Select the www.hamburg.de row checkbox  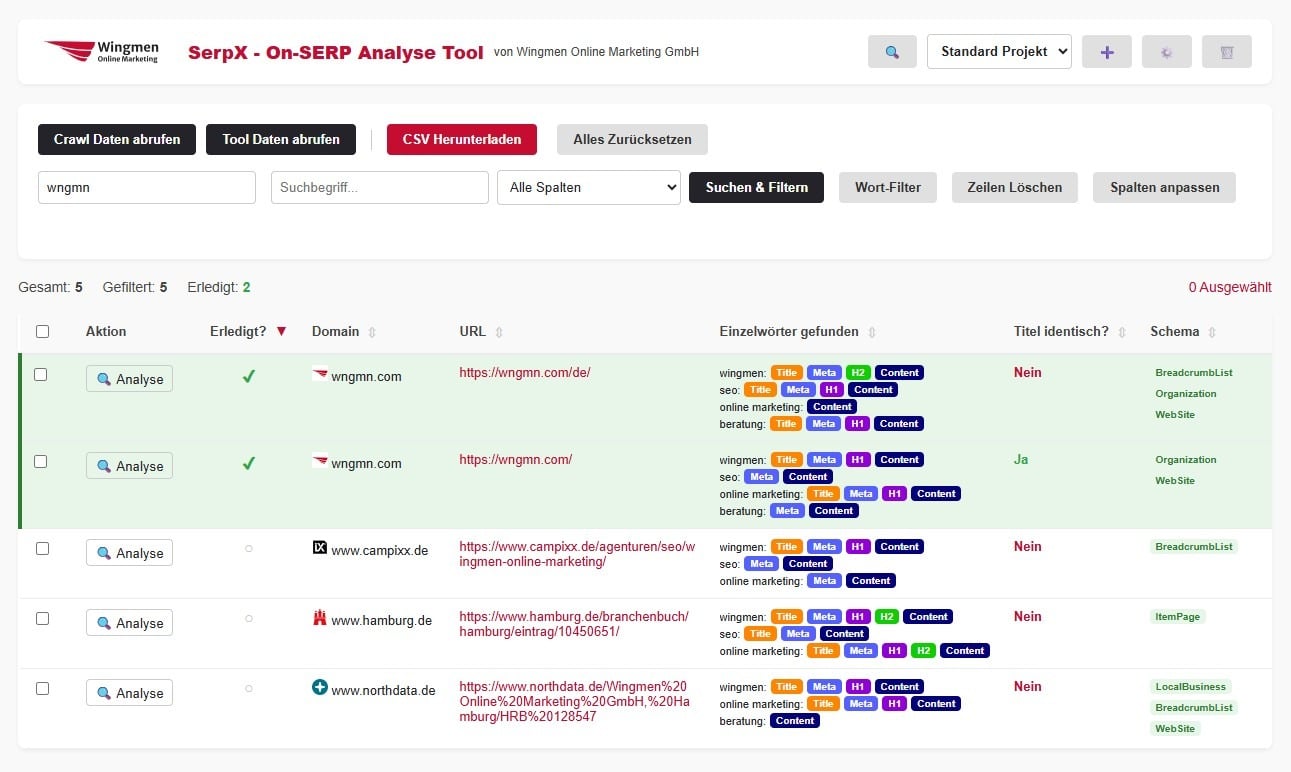pos(42,618)
